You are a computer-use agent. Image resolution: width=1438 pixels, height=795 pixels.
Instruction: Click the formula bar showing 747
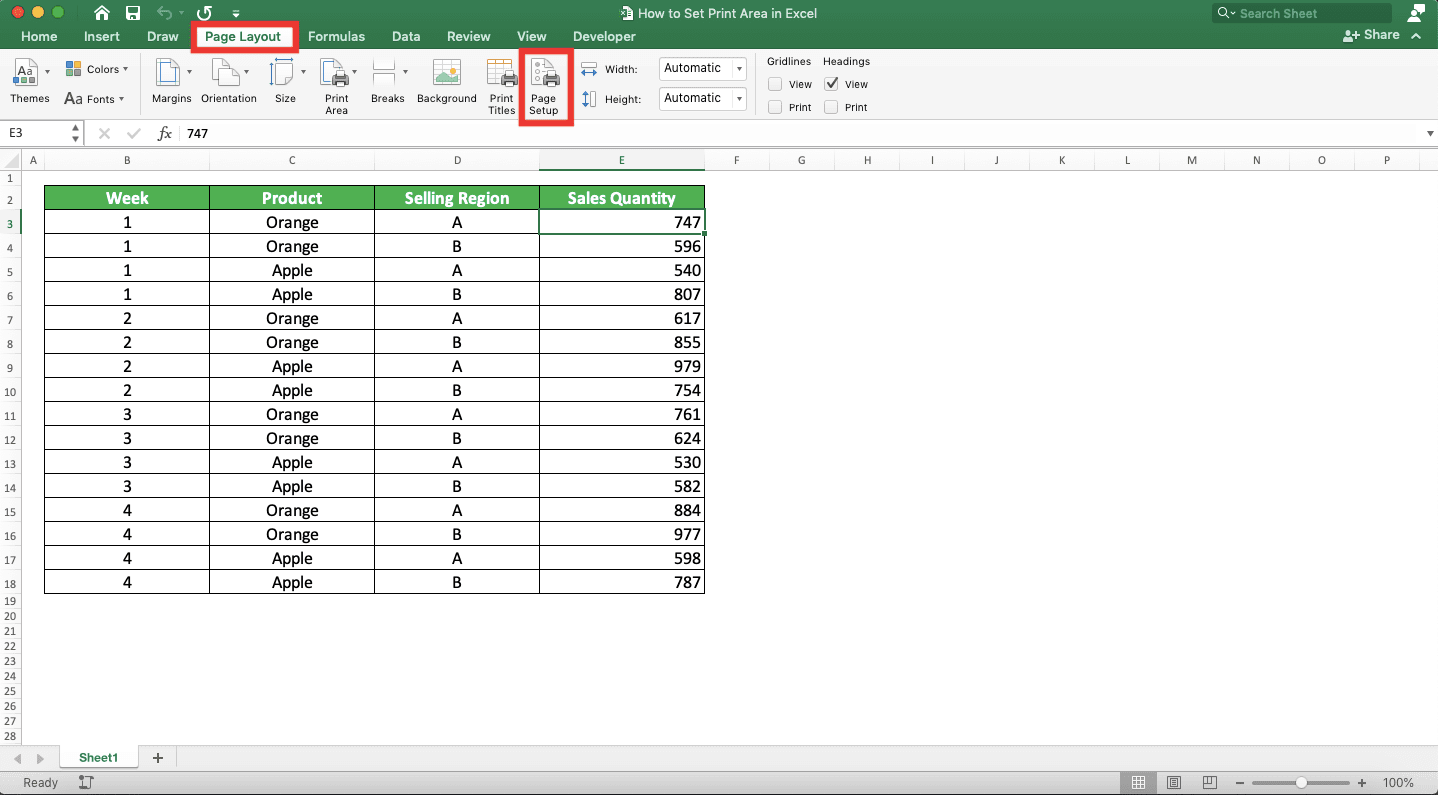(x=800, y=133)
